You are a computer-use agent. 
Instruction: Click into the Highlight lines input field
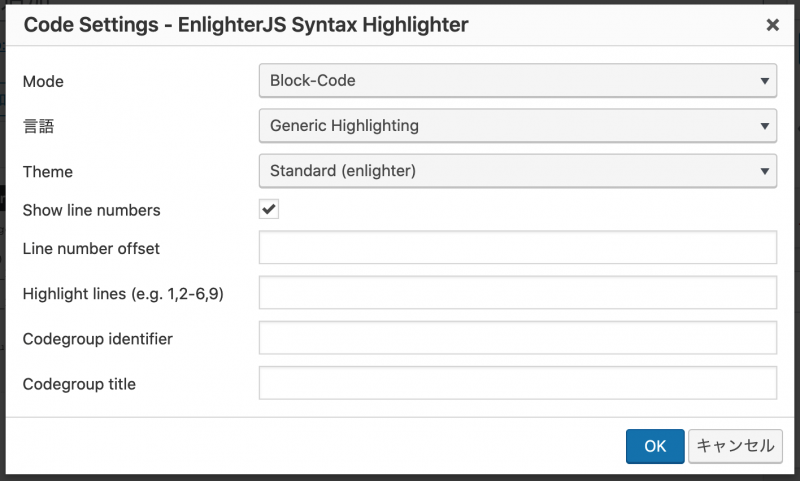[518, 292]
